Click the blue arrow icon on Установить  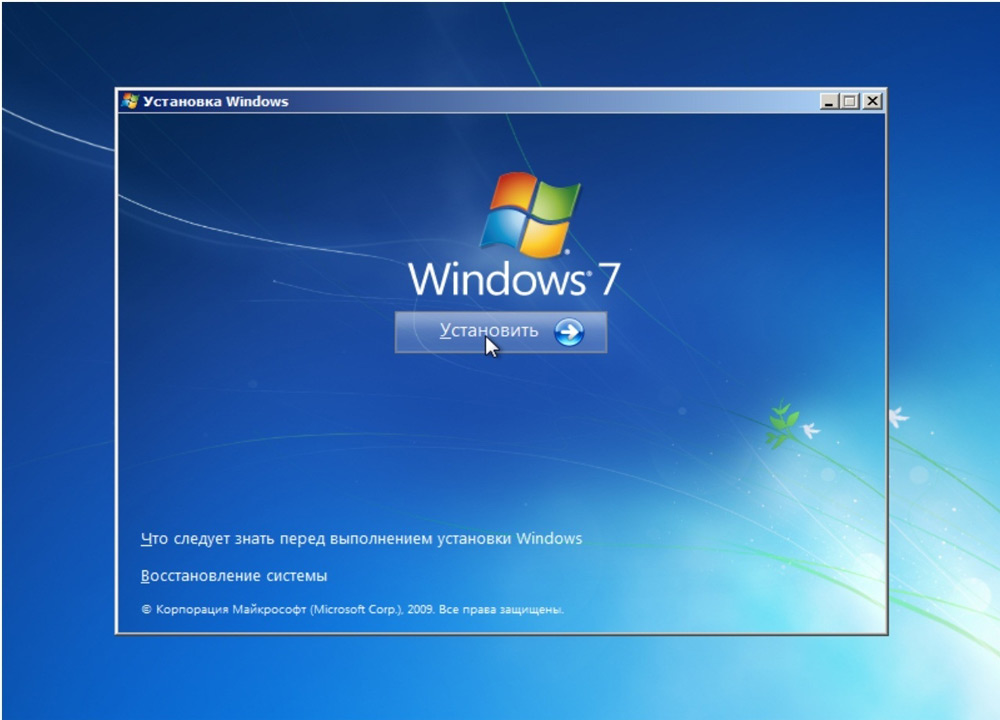pyautogui.click(x=568, y=332)
